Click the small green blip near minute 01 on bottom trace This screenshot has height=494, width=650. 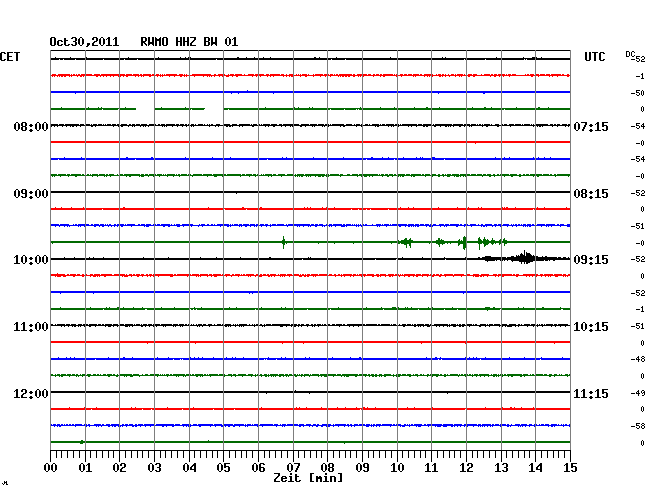click(82, 442)
